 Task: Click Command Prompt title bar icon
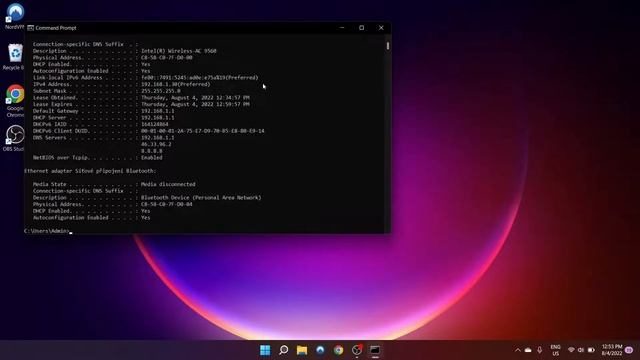31,28
